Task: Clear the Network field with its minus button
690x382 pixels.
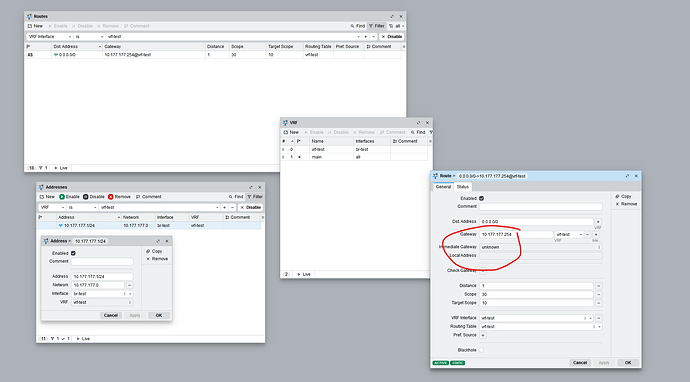Action: point(129,285)
